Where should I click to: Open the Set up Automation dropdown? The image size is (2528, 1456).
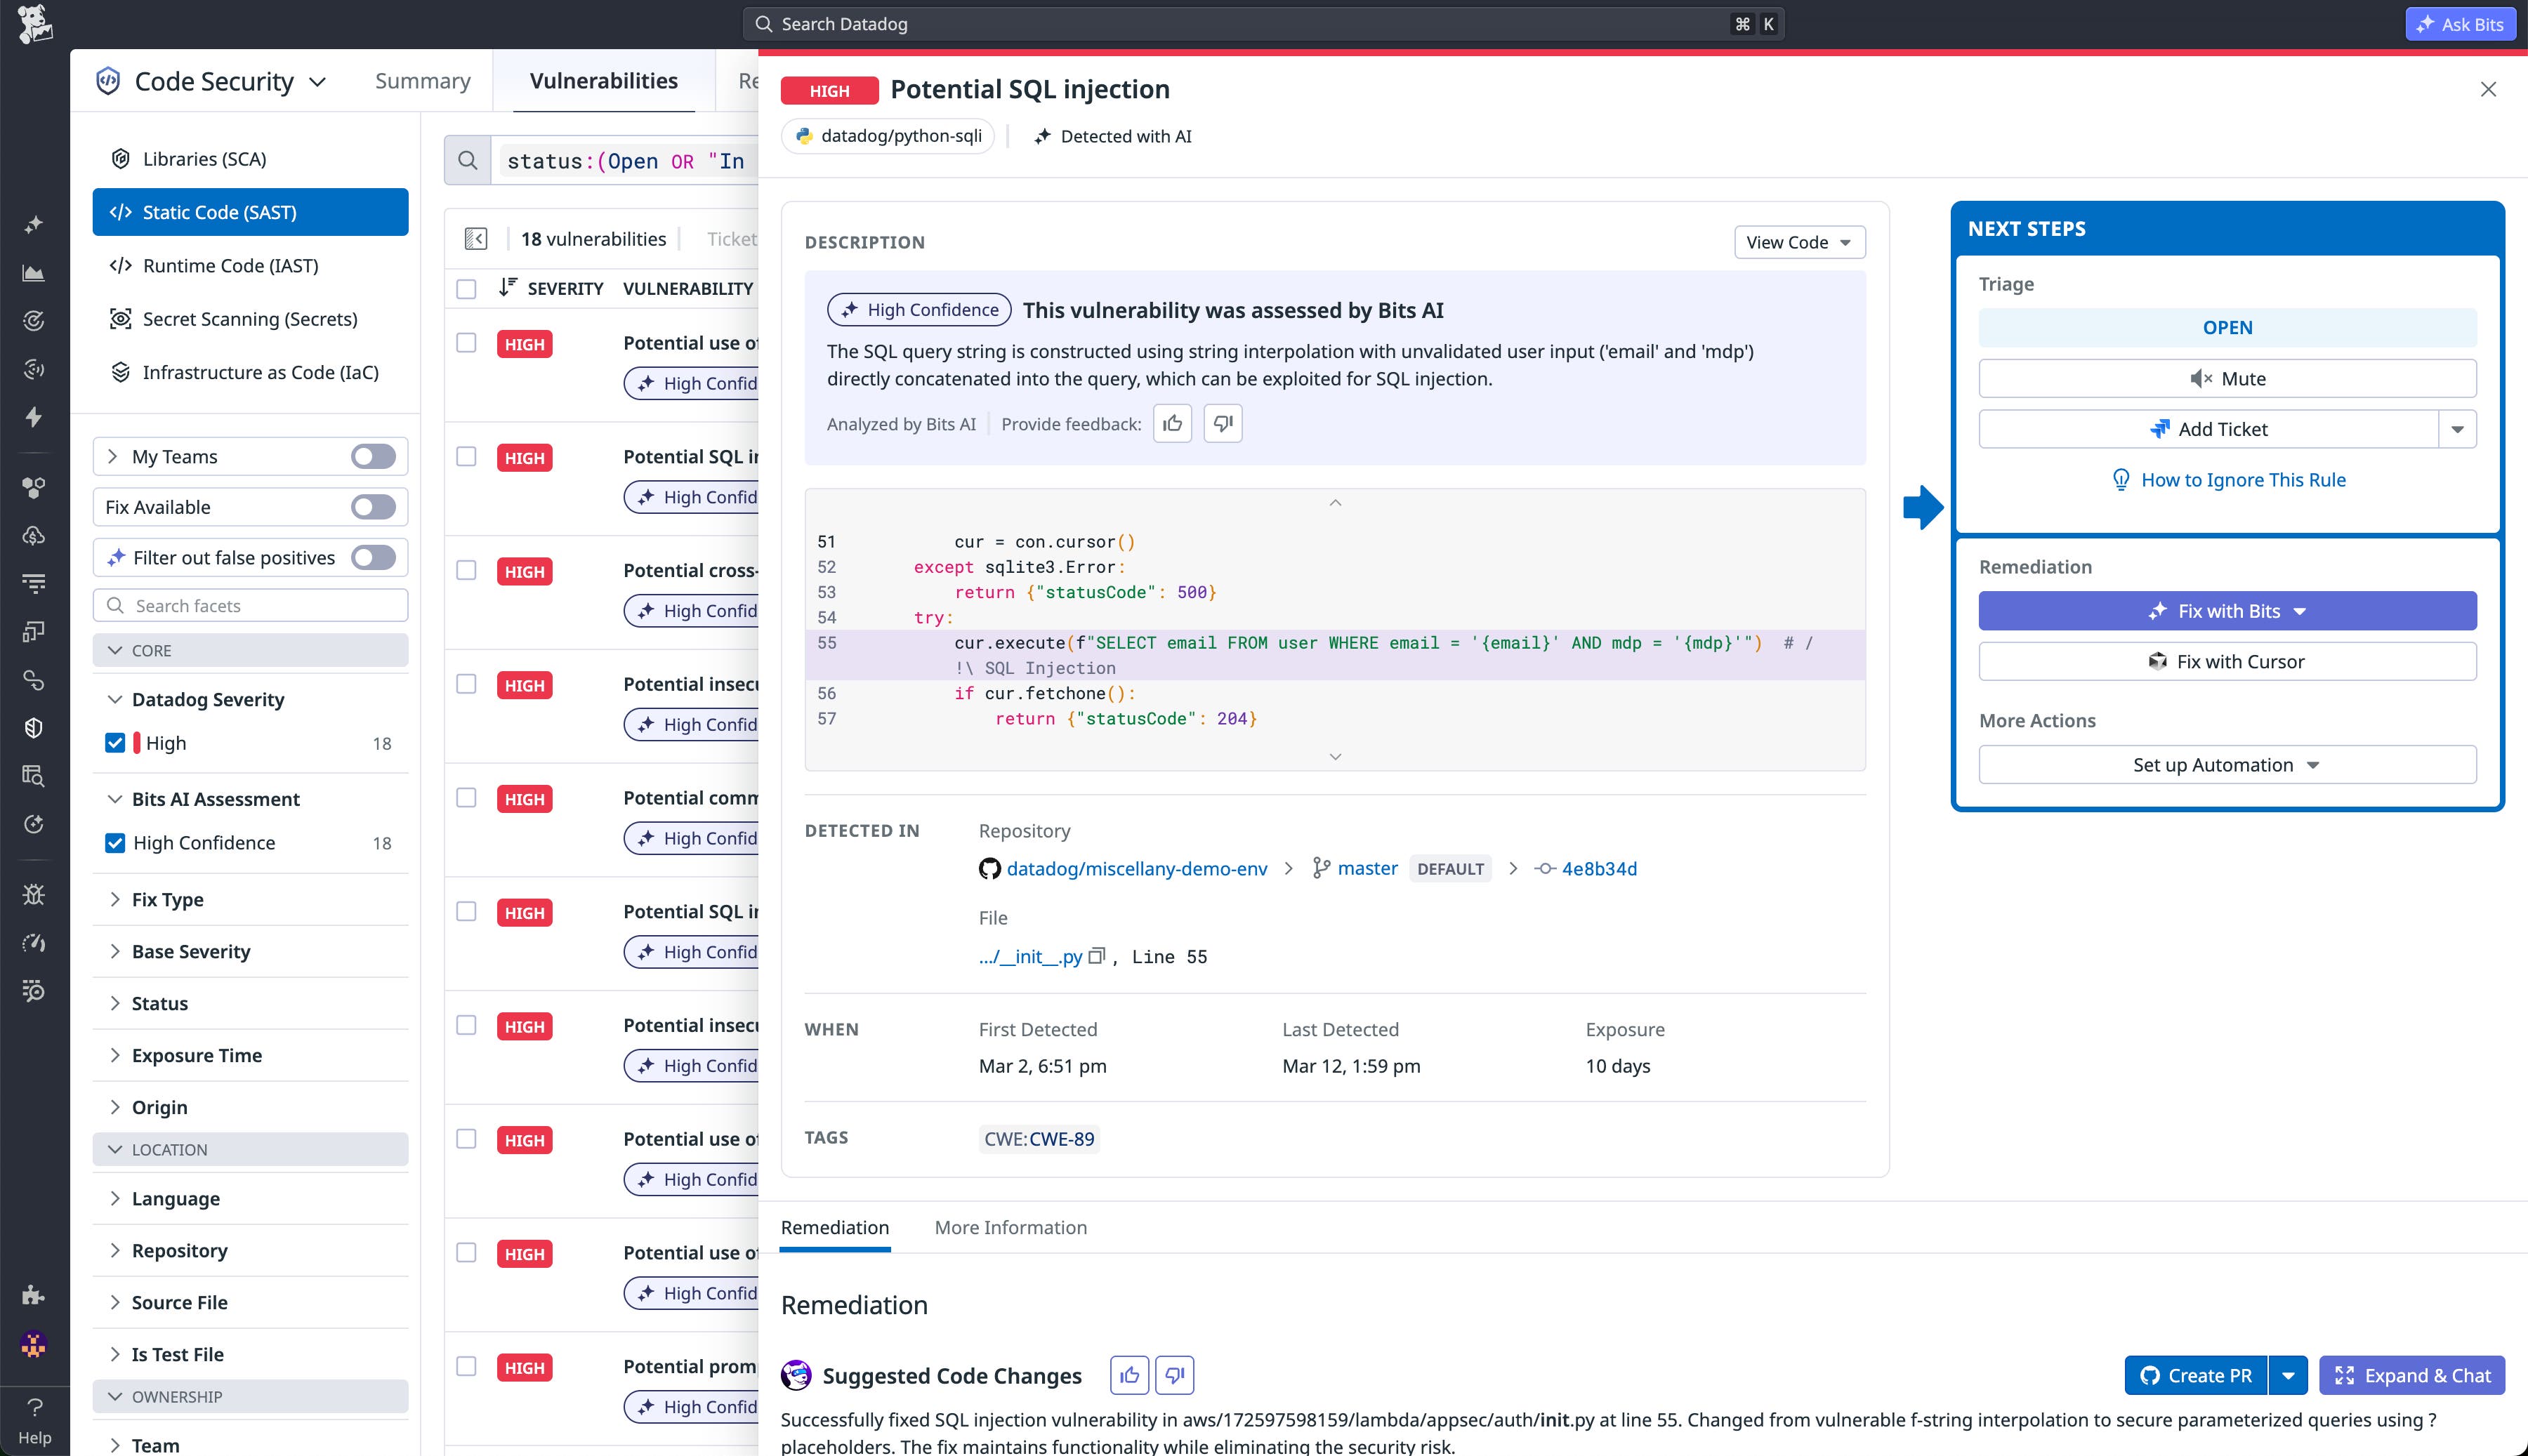tap(2226, 764)
